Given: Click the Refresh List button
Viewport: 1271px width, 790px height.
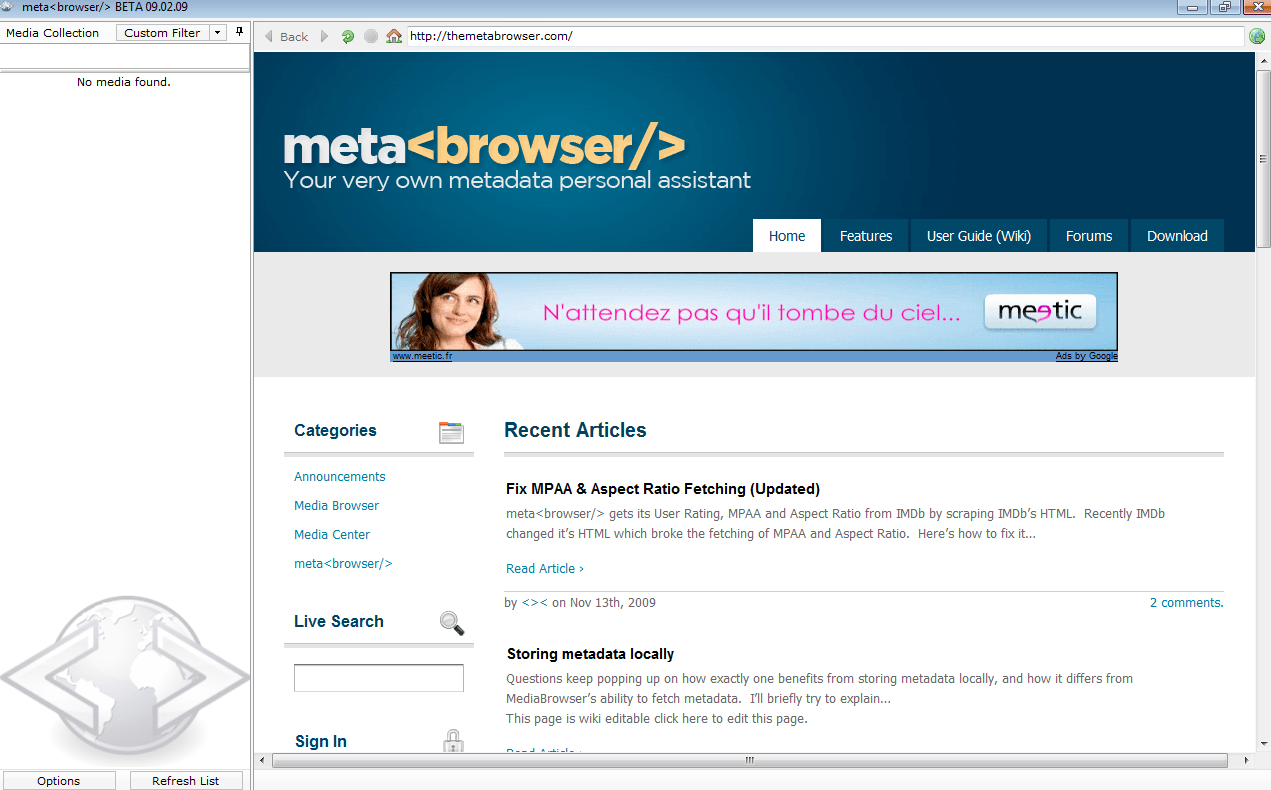Looking at the screenshot, I should coord(186,781).
